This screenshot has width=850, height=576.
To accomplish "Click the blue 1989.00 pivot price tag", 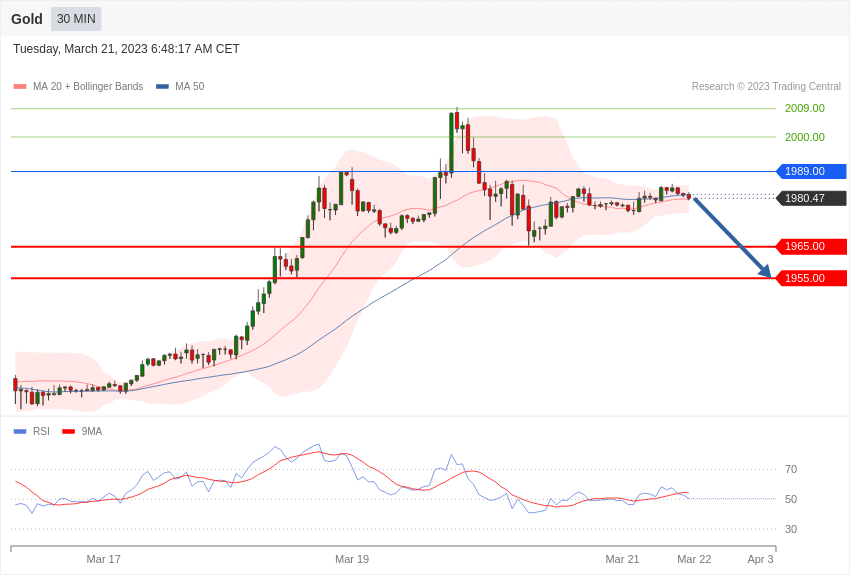I will [x=812, y=171].
